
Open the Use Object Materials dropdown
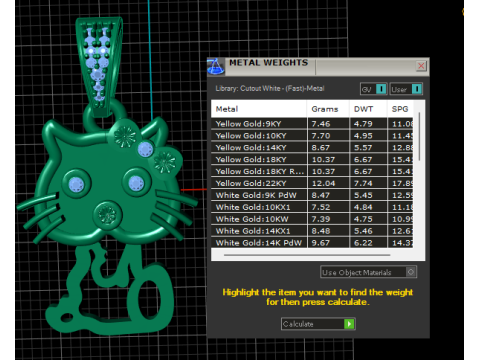click(x=368, y=272)
